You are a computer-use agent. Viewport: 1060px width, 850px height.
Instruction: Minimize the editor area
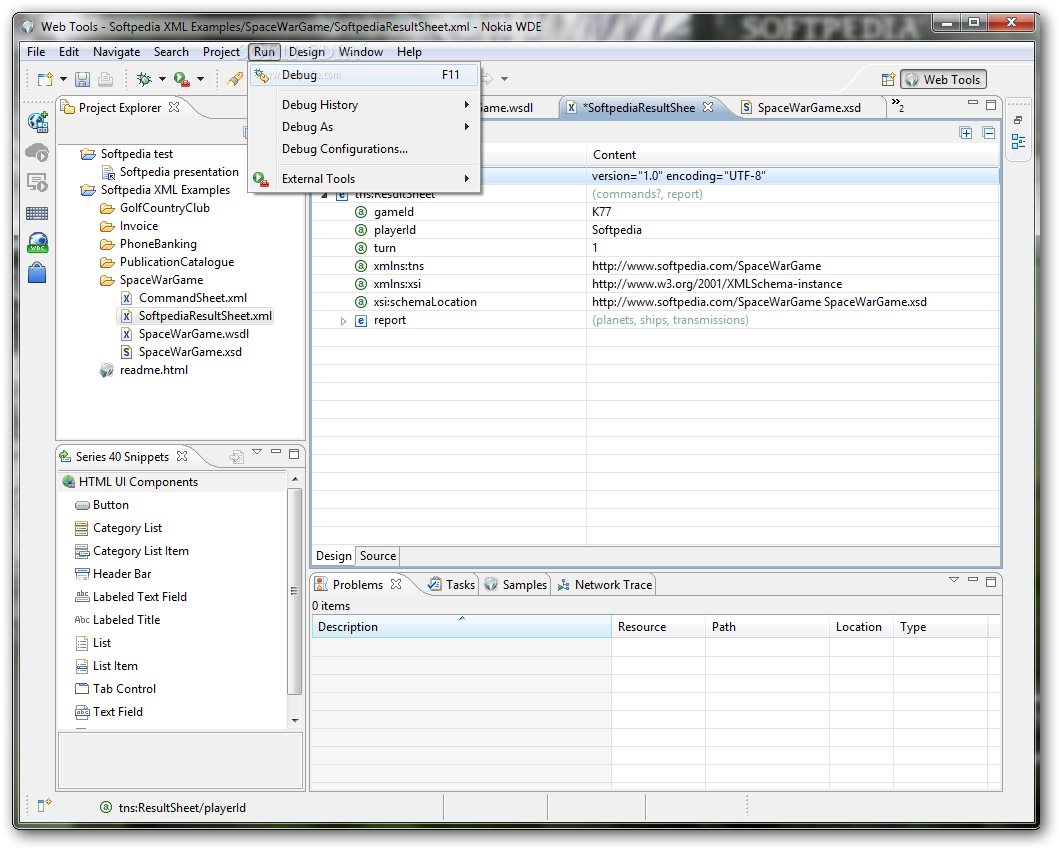973,103
